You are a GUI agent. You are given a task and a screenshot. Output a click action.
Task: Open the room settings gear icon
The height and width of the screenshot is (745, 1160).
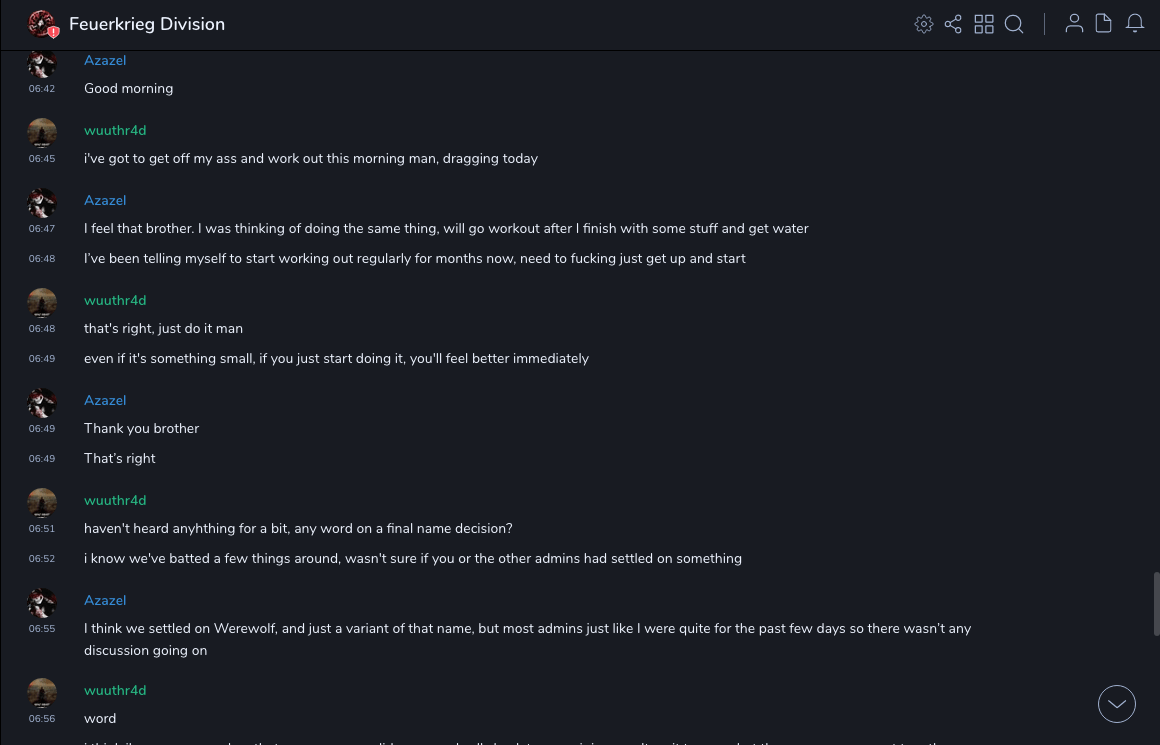click(x=924, y=24)
